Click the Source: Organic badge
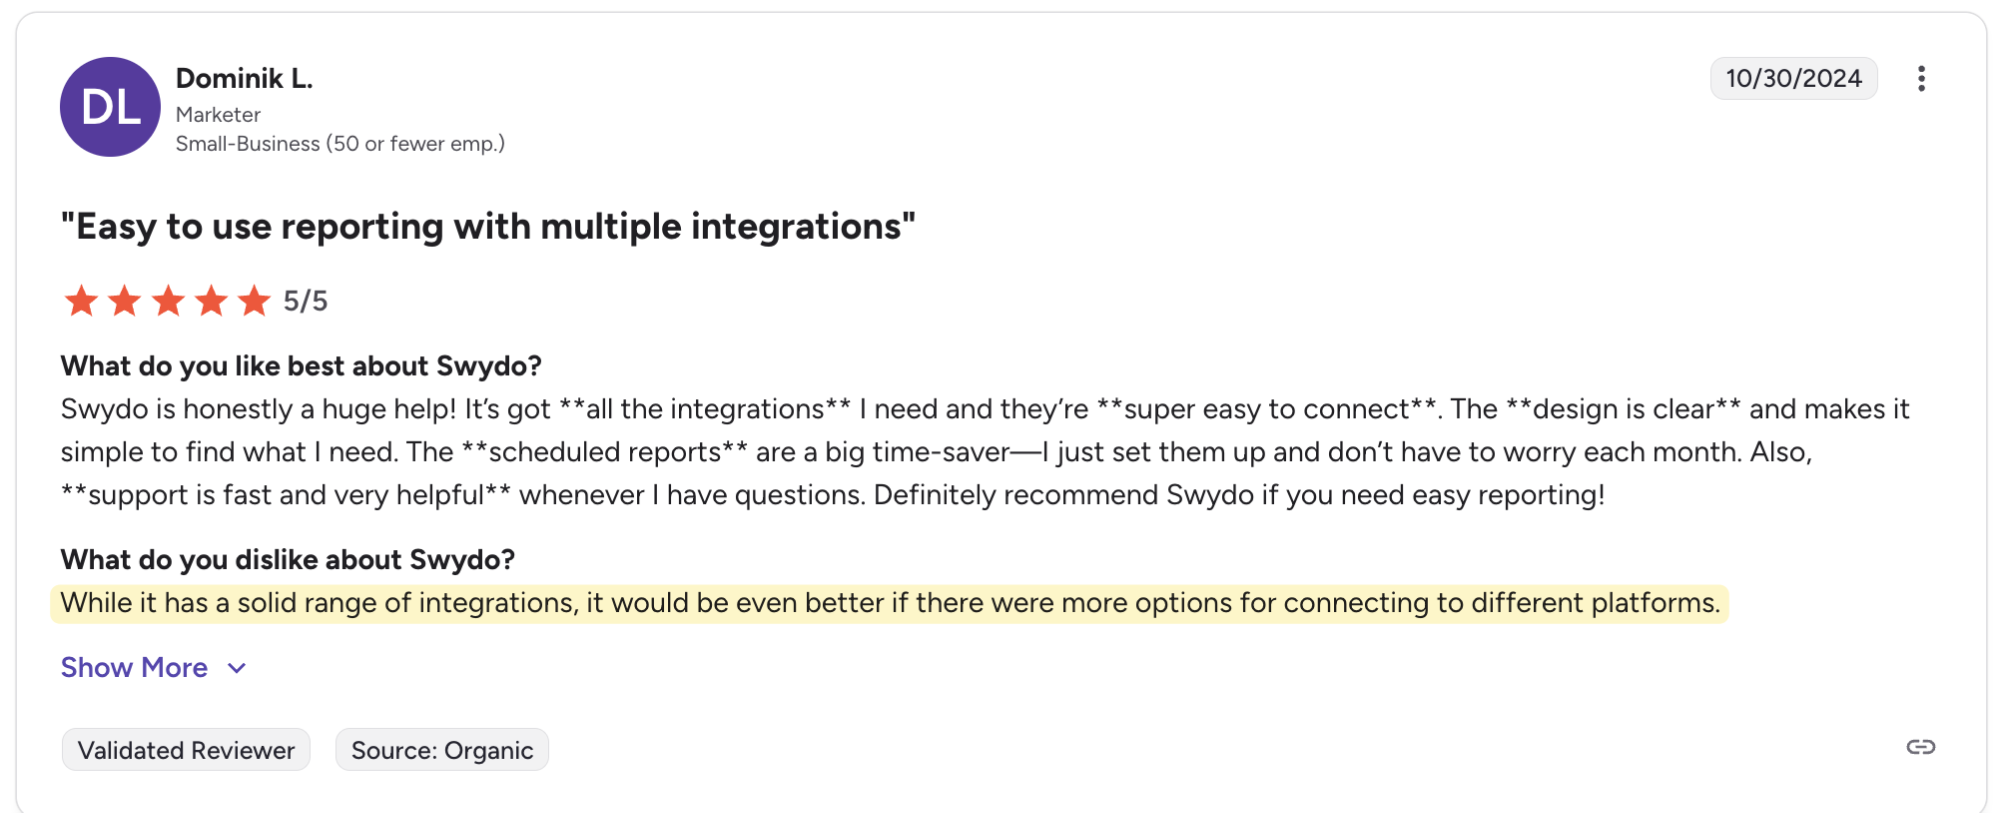 [x=442, y=750]
